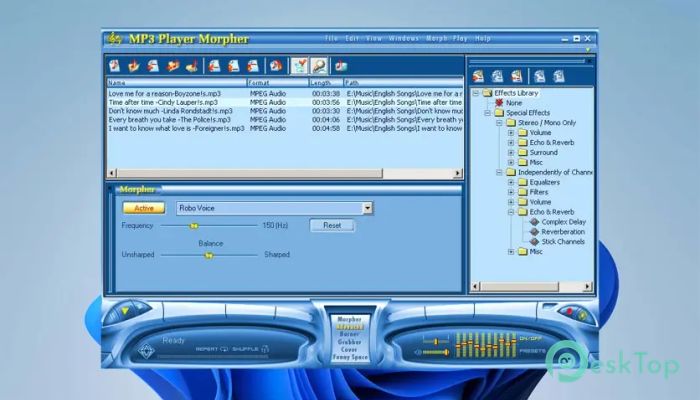Click the round red icon in the playlist toolbar

276,66
